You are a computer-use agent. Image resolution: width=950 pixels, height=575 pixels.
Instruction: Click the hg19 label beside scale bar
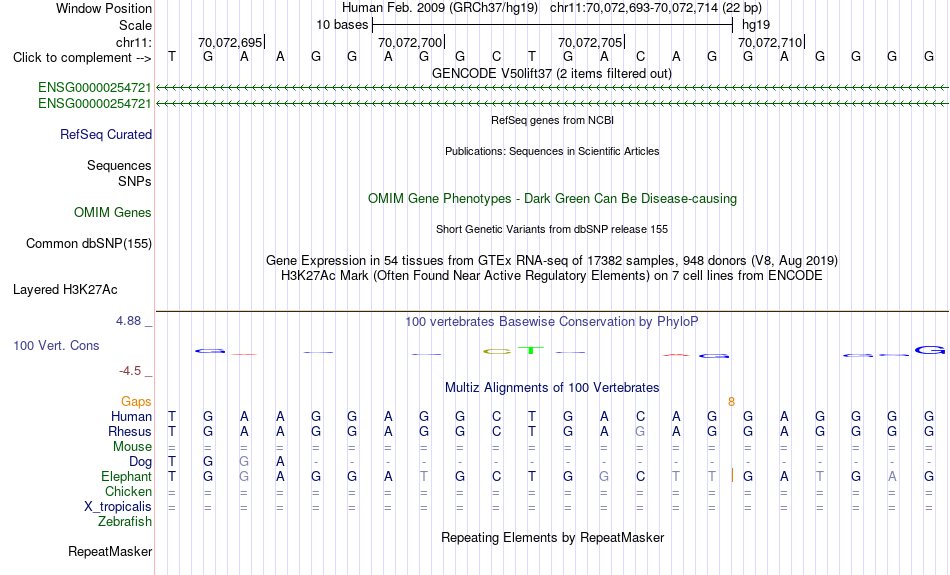click(x=756, y=25)
